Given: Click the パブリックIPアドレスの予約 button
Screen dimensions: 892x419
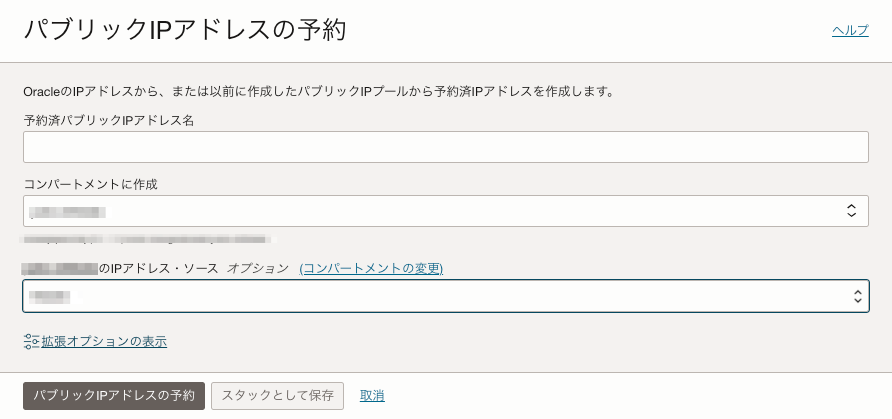Looking at the screenshot, I should (114, 396).
